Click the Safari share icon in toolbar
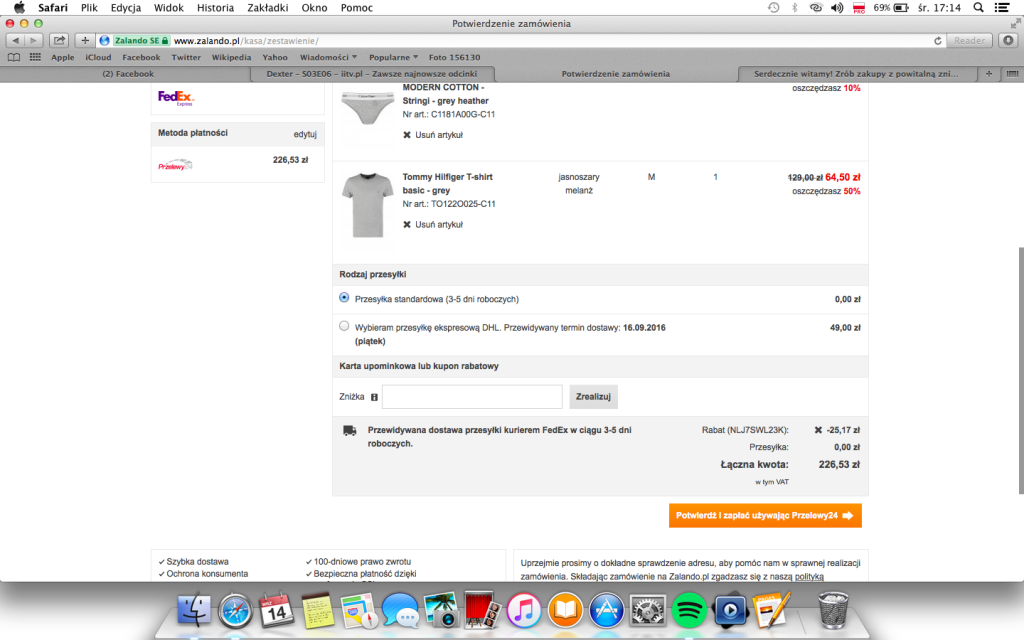1024x640 pixels. 60,41
